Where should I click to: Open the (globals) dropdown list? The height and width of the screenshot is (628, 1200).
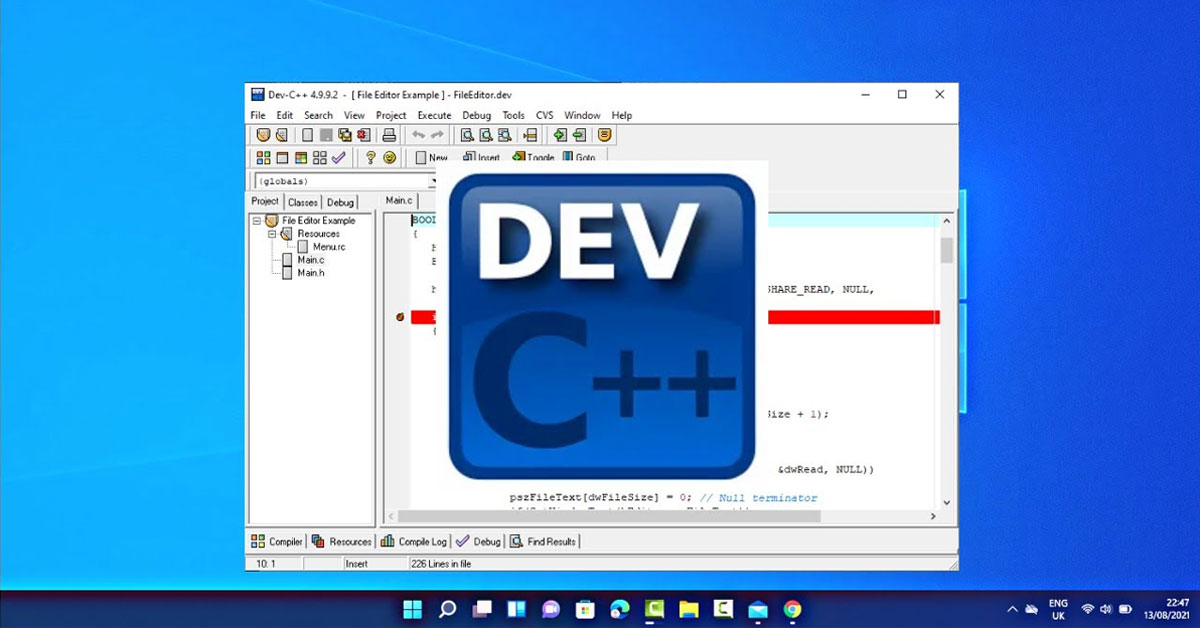tap(432, 181)
